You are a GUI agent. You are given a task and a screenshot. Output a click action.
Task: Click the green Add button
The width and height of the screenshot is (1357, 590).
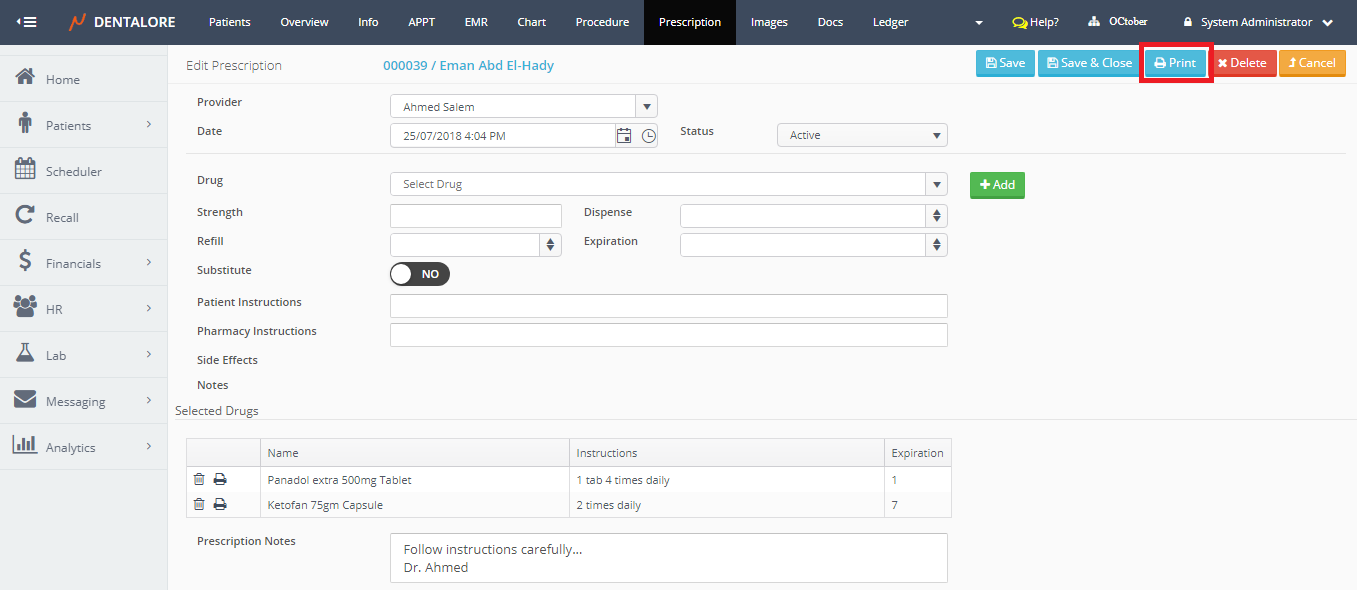(x=997, y=185)
